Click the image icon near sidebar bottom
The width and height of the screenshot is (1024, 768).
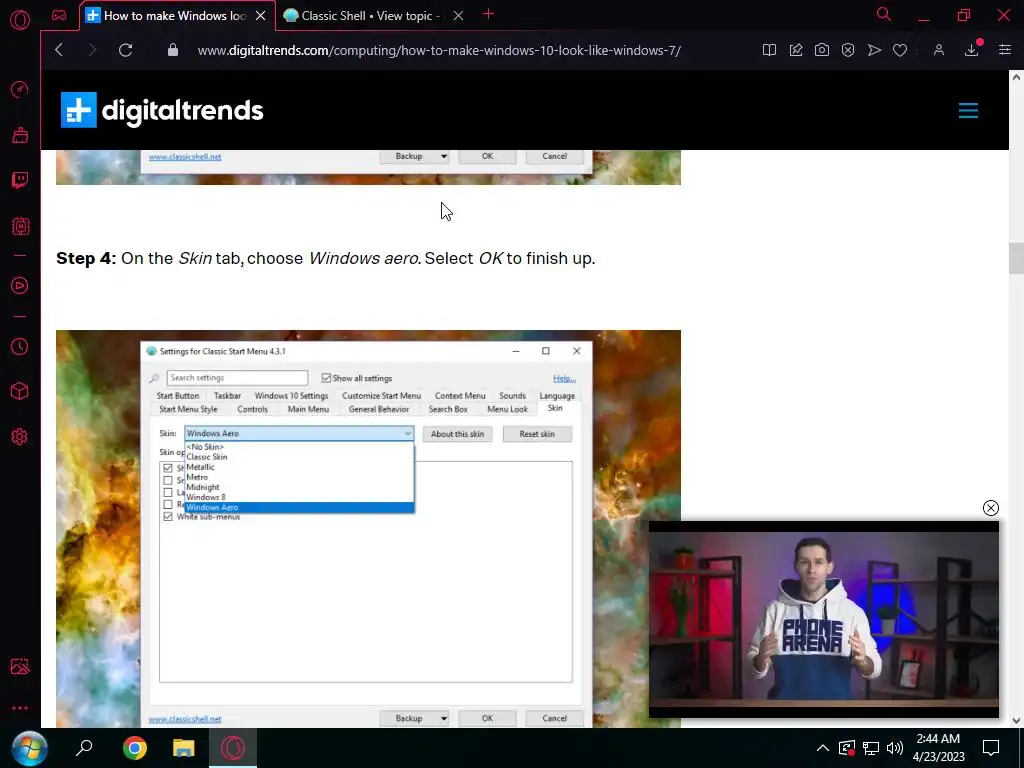(20, 666)
